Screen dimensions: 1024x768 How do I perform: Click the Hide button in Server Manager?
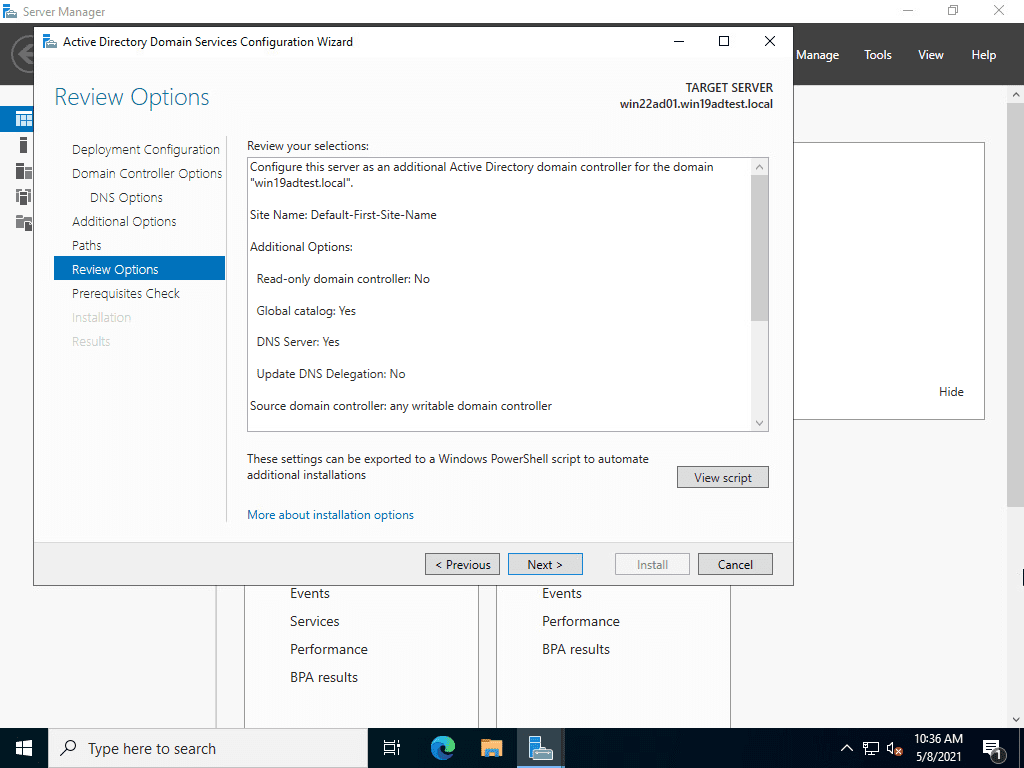point(951,391)
